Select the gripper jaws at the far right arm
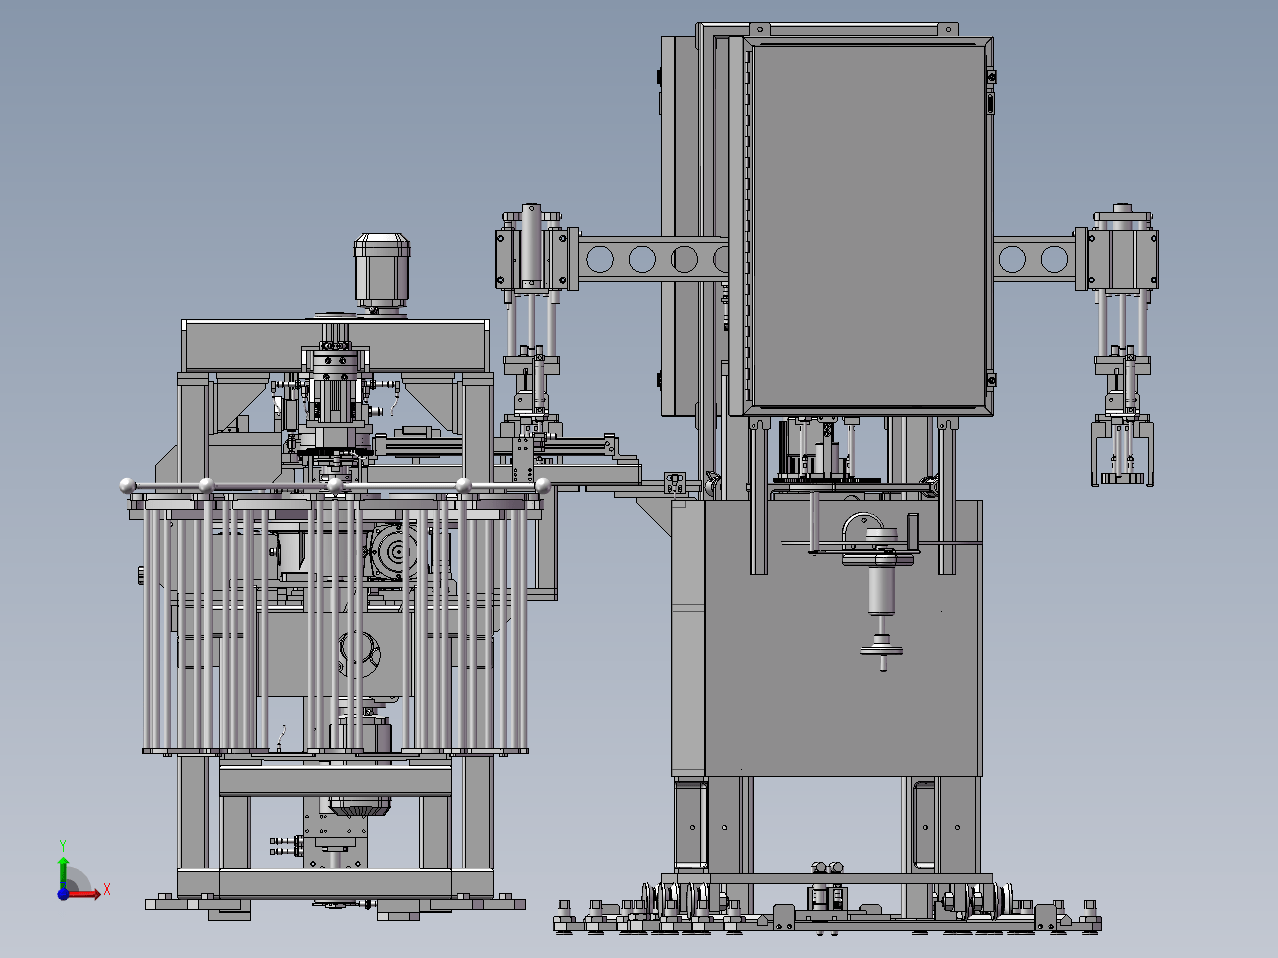The image size is (1278, 958). pos(1123,452)
